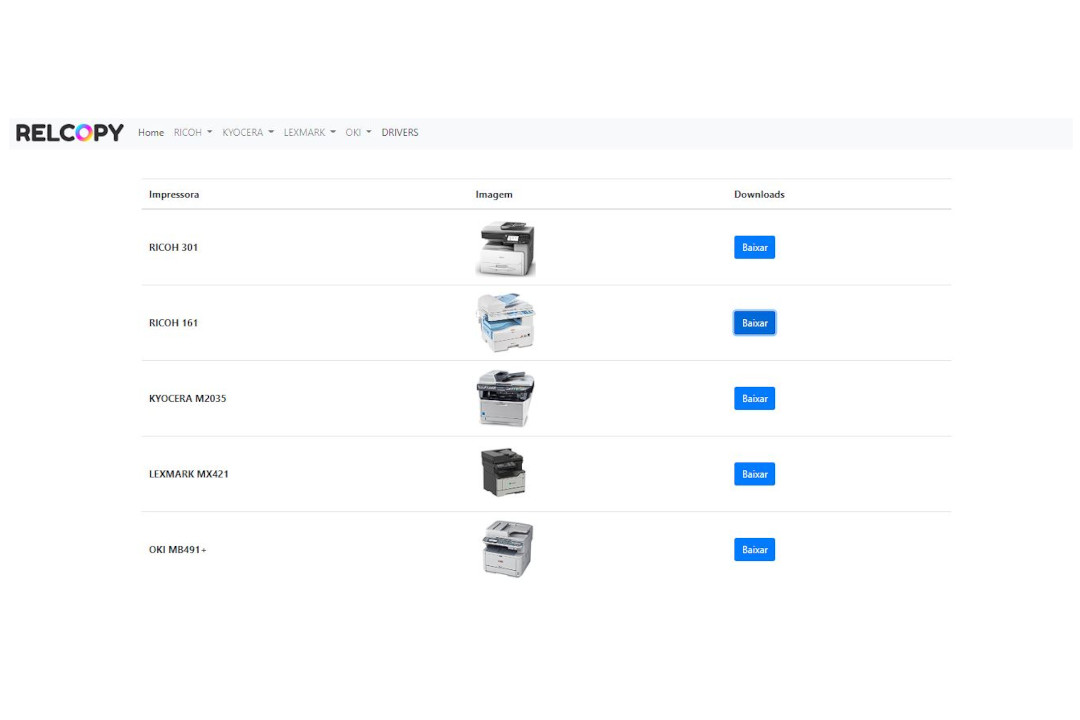Download the OKI MB491+ driver
Viewport: 1080px width, 720px height.
tap(754, 550)
